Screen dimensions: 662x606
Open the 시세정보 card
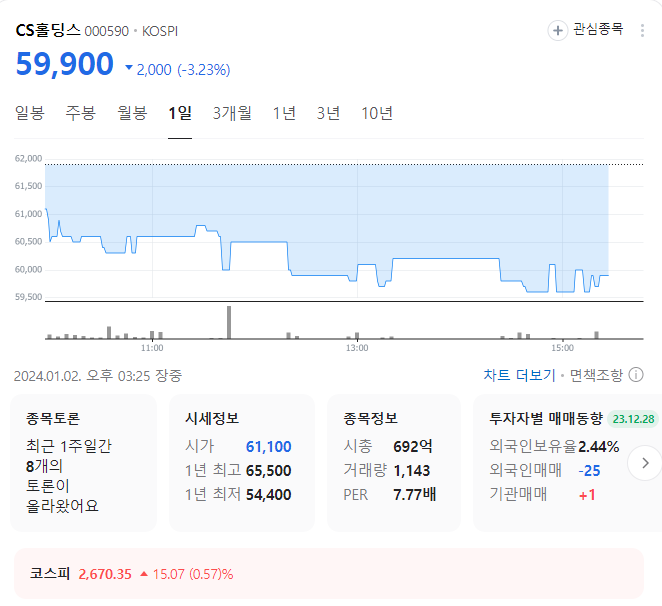tap(242, 463)
